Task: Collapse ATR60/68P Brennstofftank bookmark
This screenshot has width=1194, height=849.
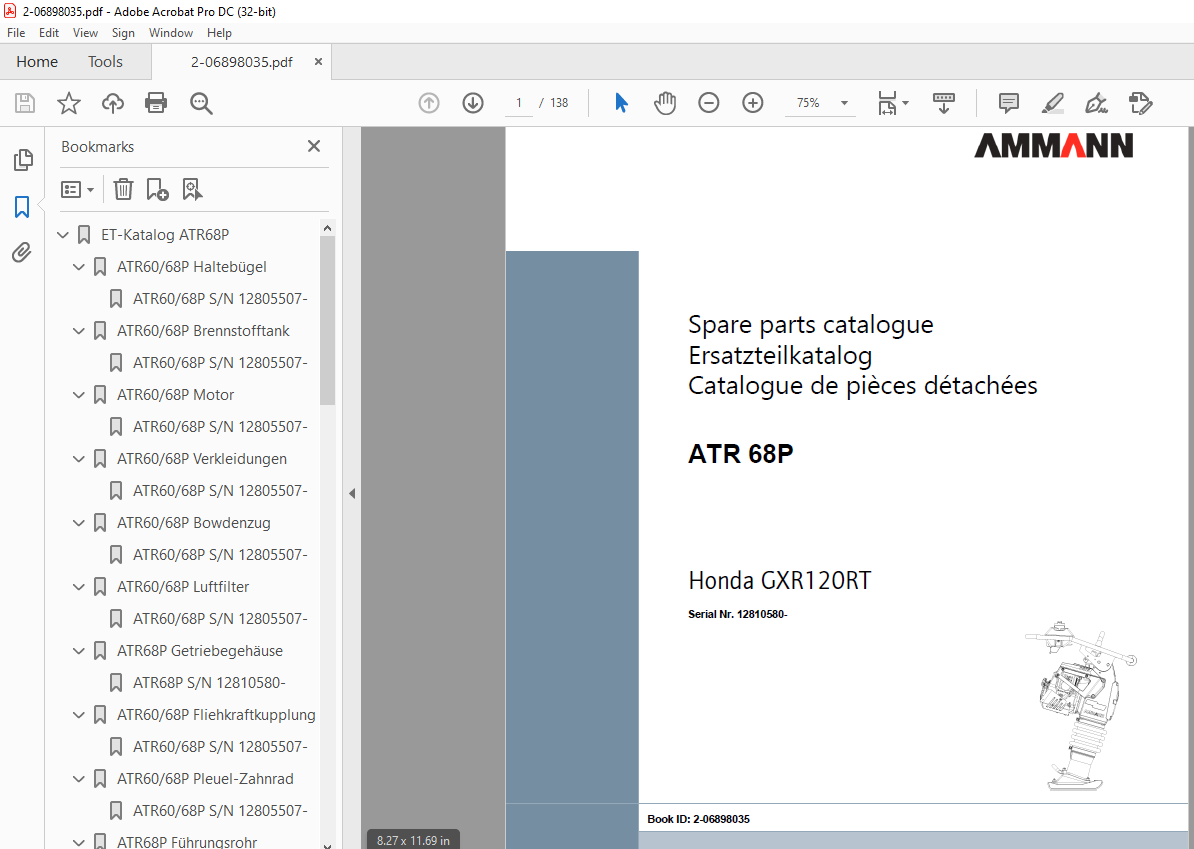Action: pos(78,330)
